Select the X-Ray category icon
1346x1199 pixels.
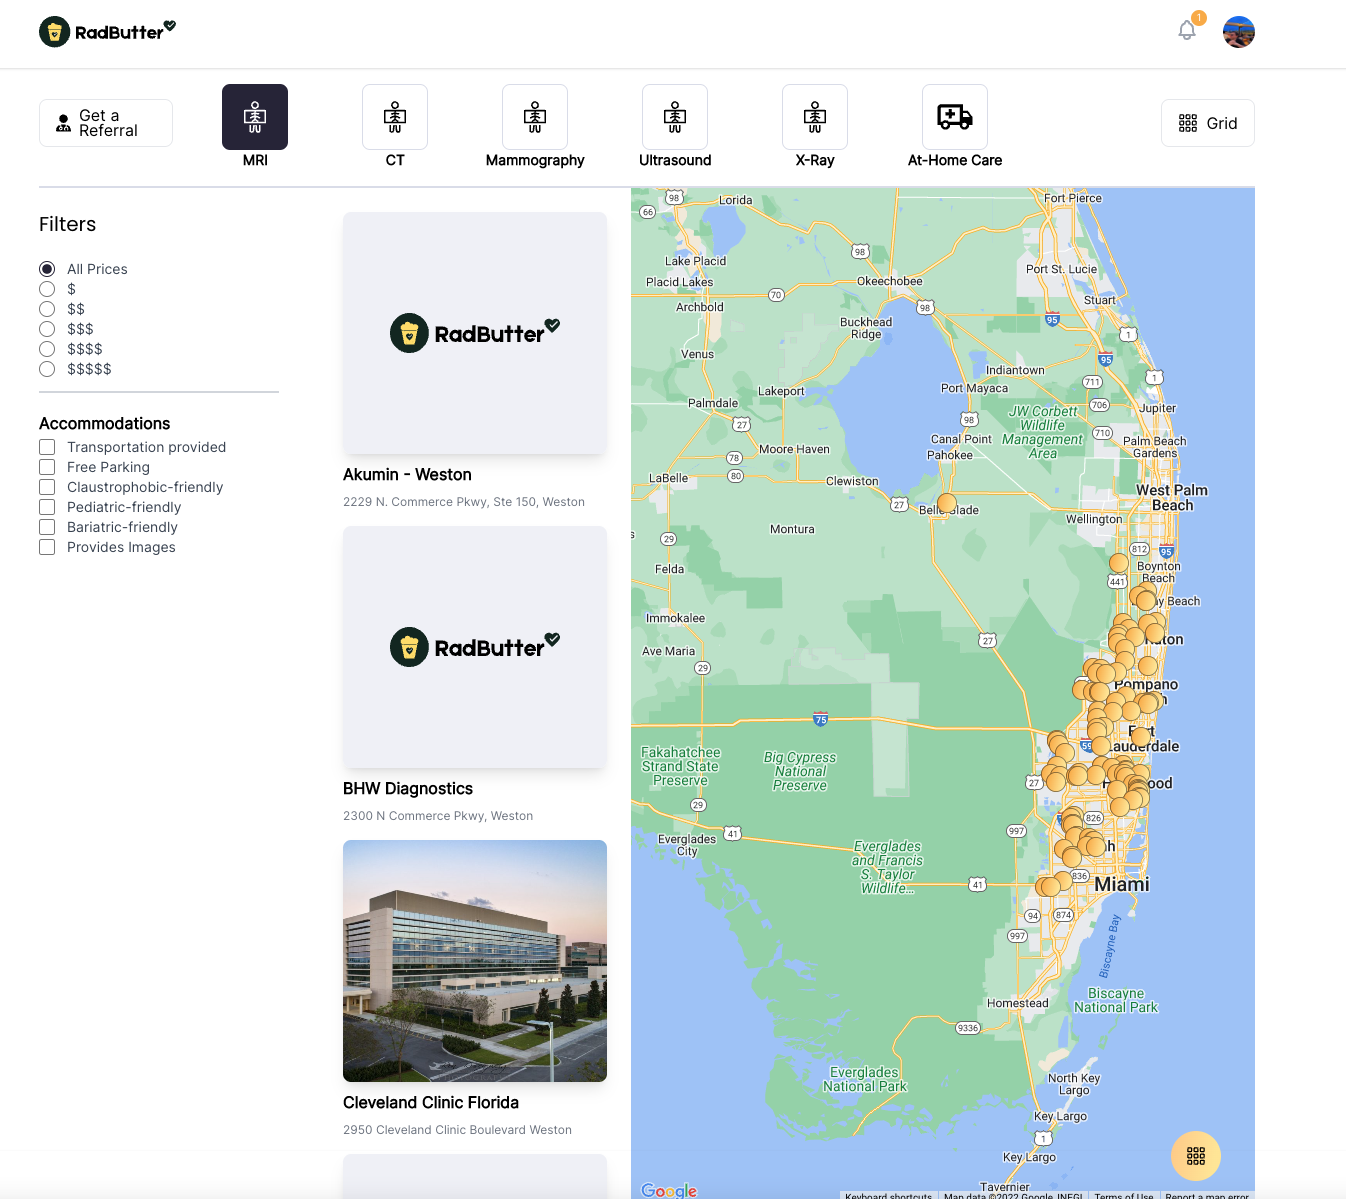(x=815, y=117)
